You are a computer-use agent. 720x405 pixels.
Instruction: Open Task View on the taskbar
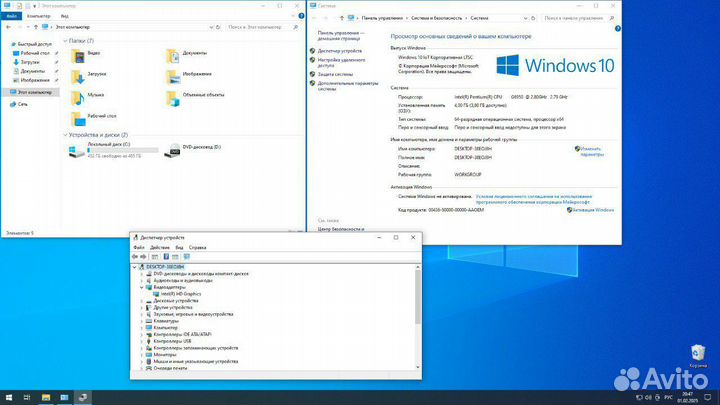coord(27,397)
